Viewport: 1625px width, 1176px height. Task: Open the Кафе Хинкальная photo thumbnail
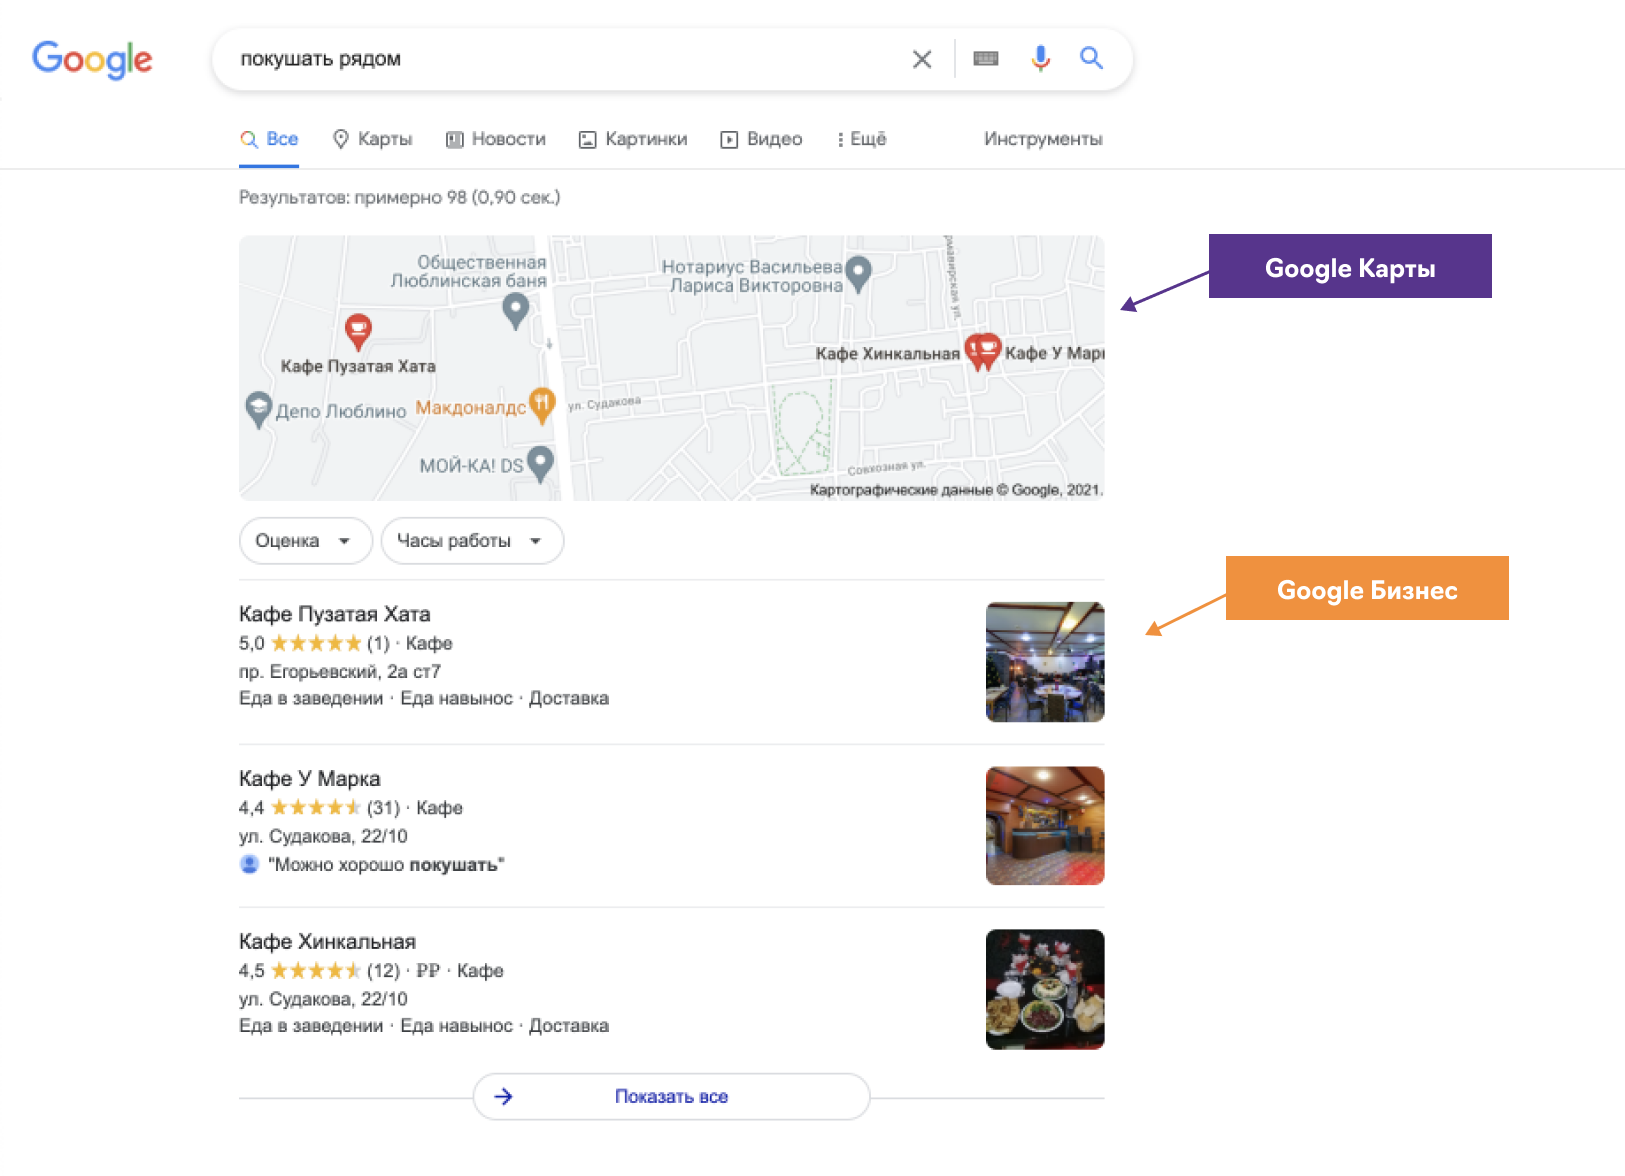[x=1045, y=989]
